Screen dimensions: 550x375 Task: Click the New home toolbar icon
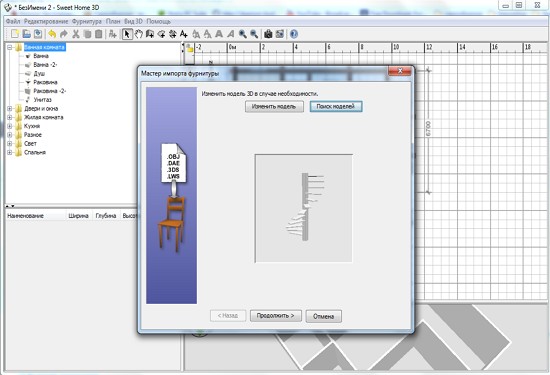pyautogui.click(x=15, y=34)
